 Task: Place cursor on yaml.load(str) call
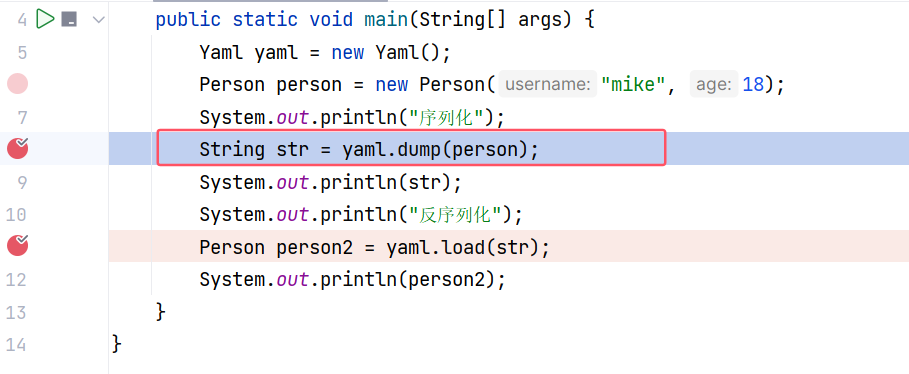462,248
